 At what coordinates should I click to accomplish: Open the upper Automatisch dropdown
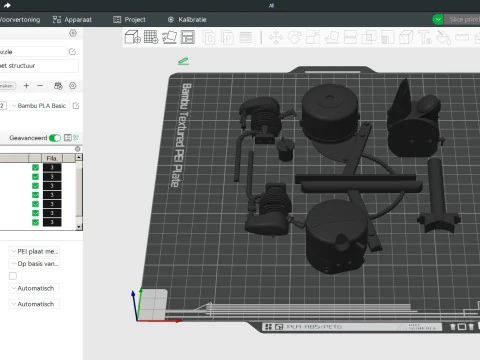pos(34,288)
